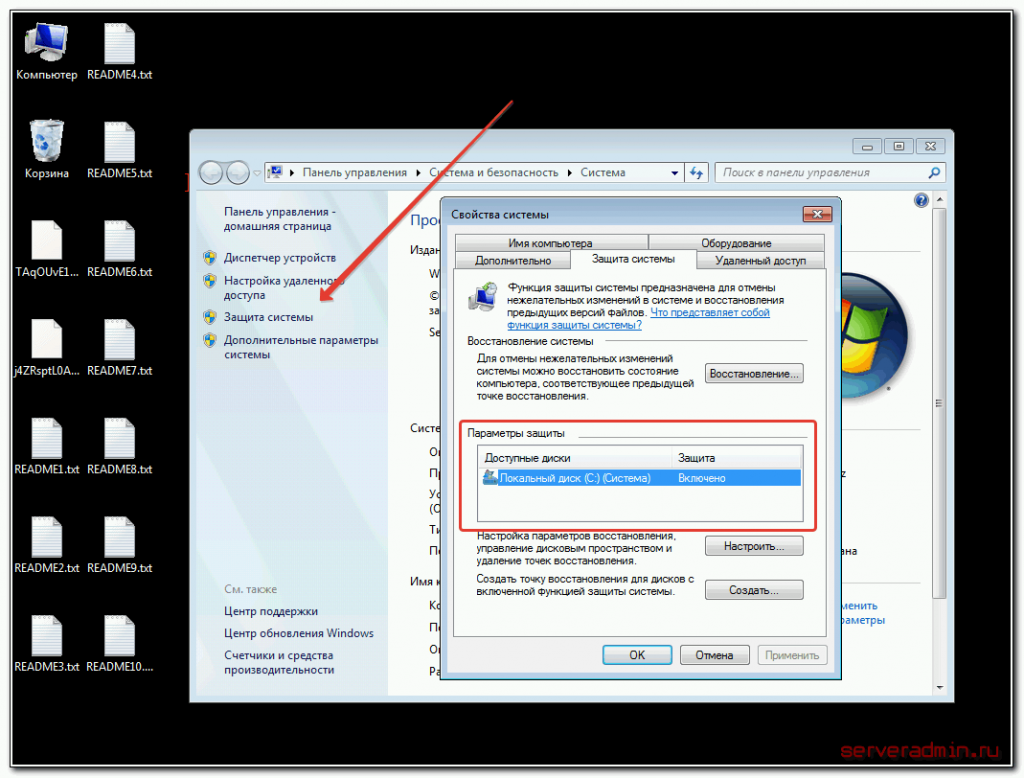1024x778 pixels.
Task: Switch to the Имя компьютера tab
Action: point(549,243)
